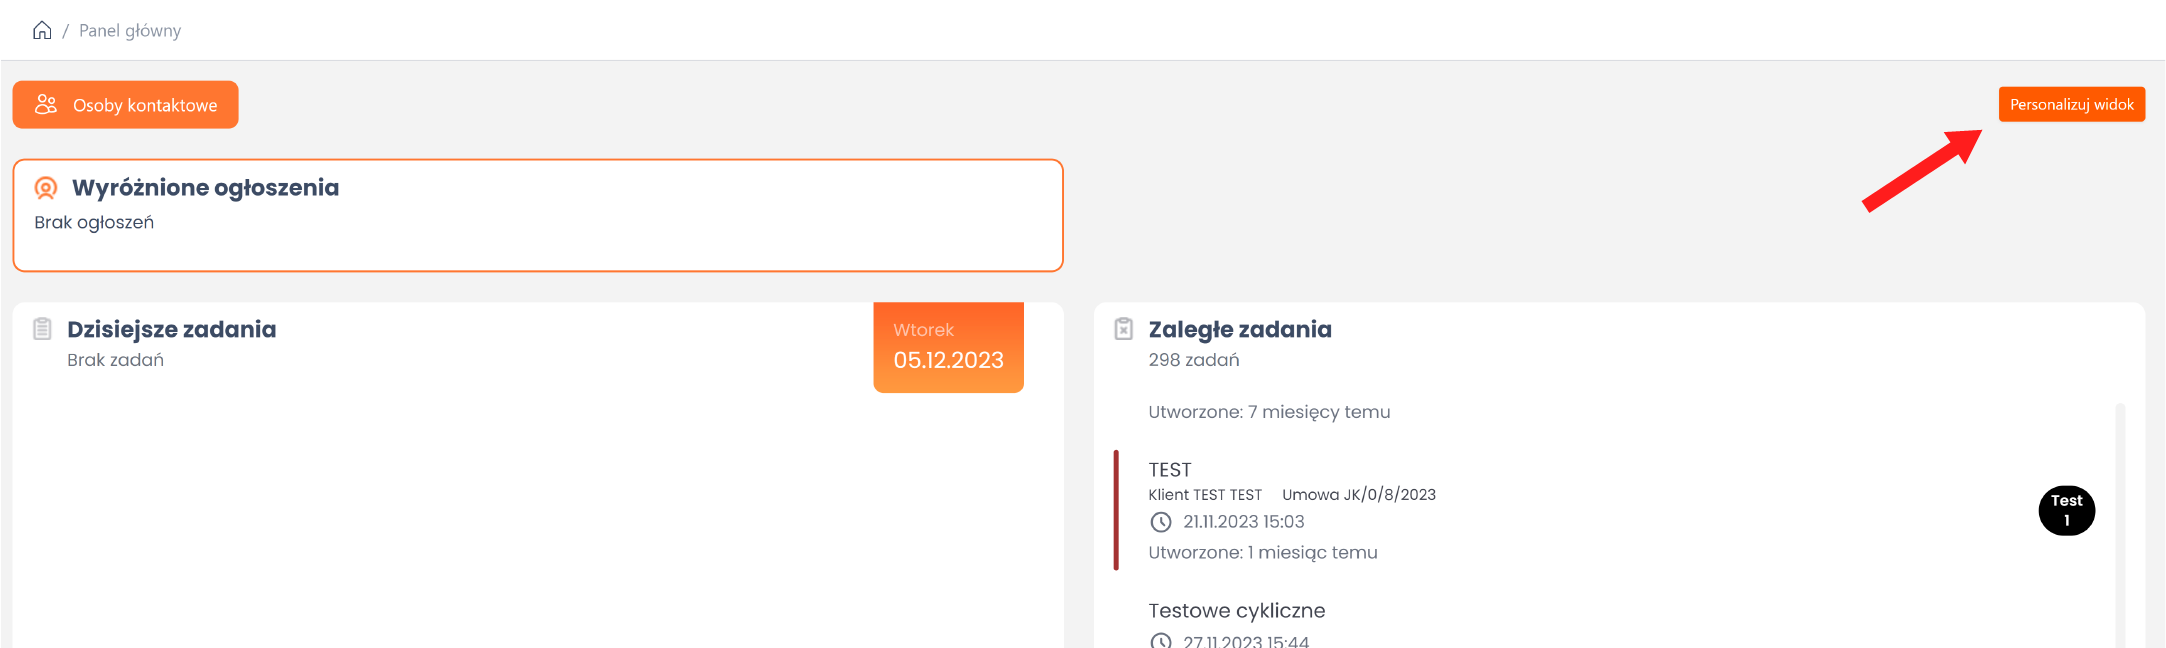The width and height of the screenshot is (2166, 648).
Task: Click the clock icon beside 21.11.2023 15:03
Action: click(1160, 522)
